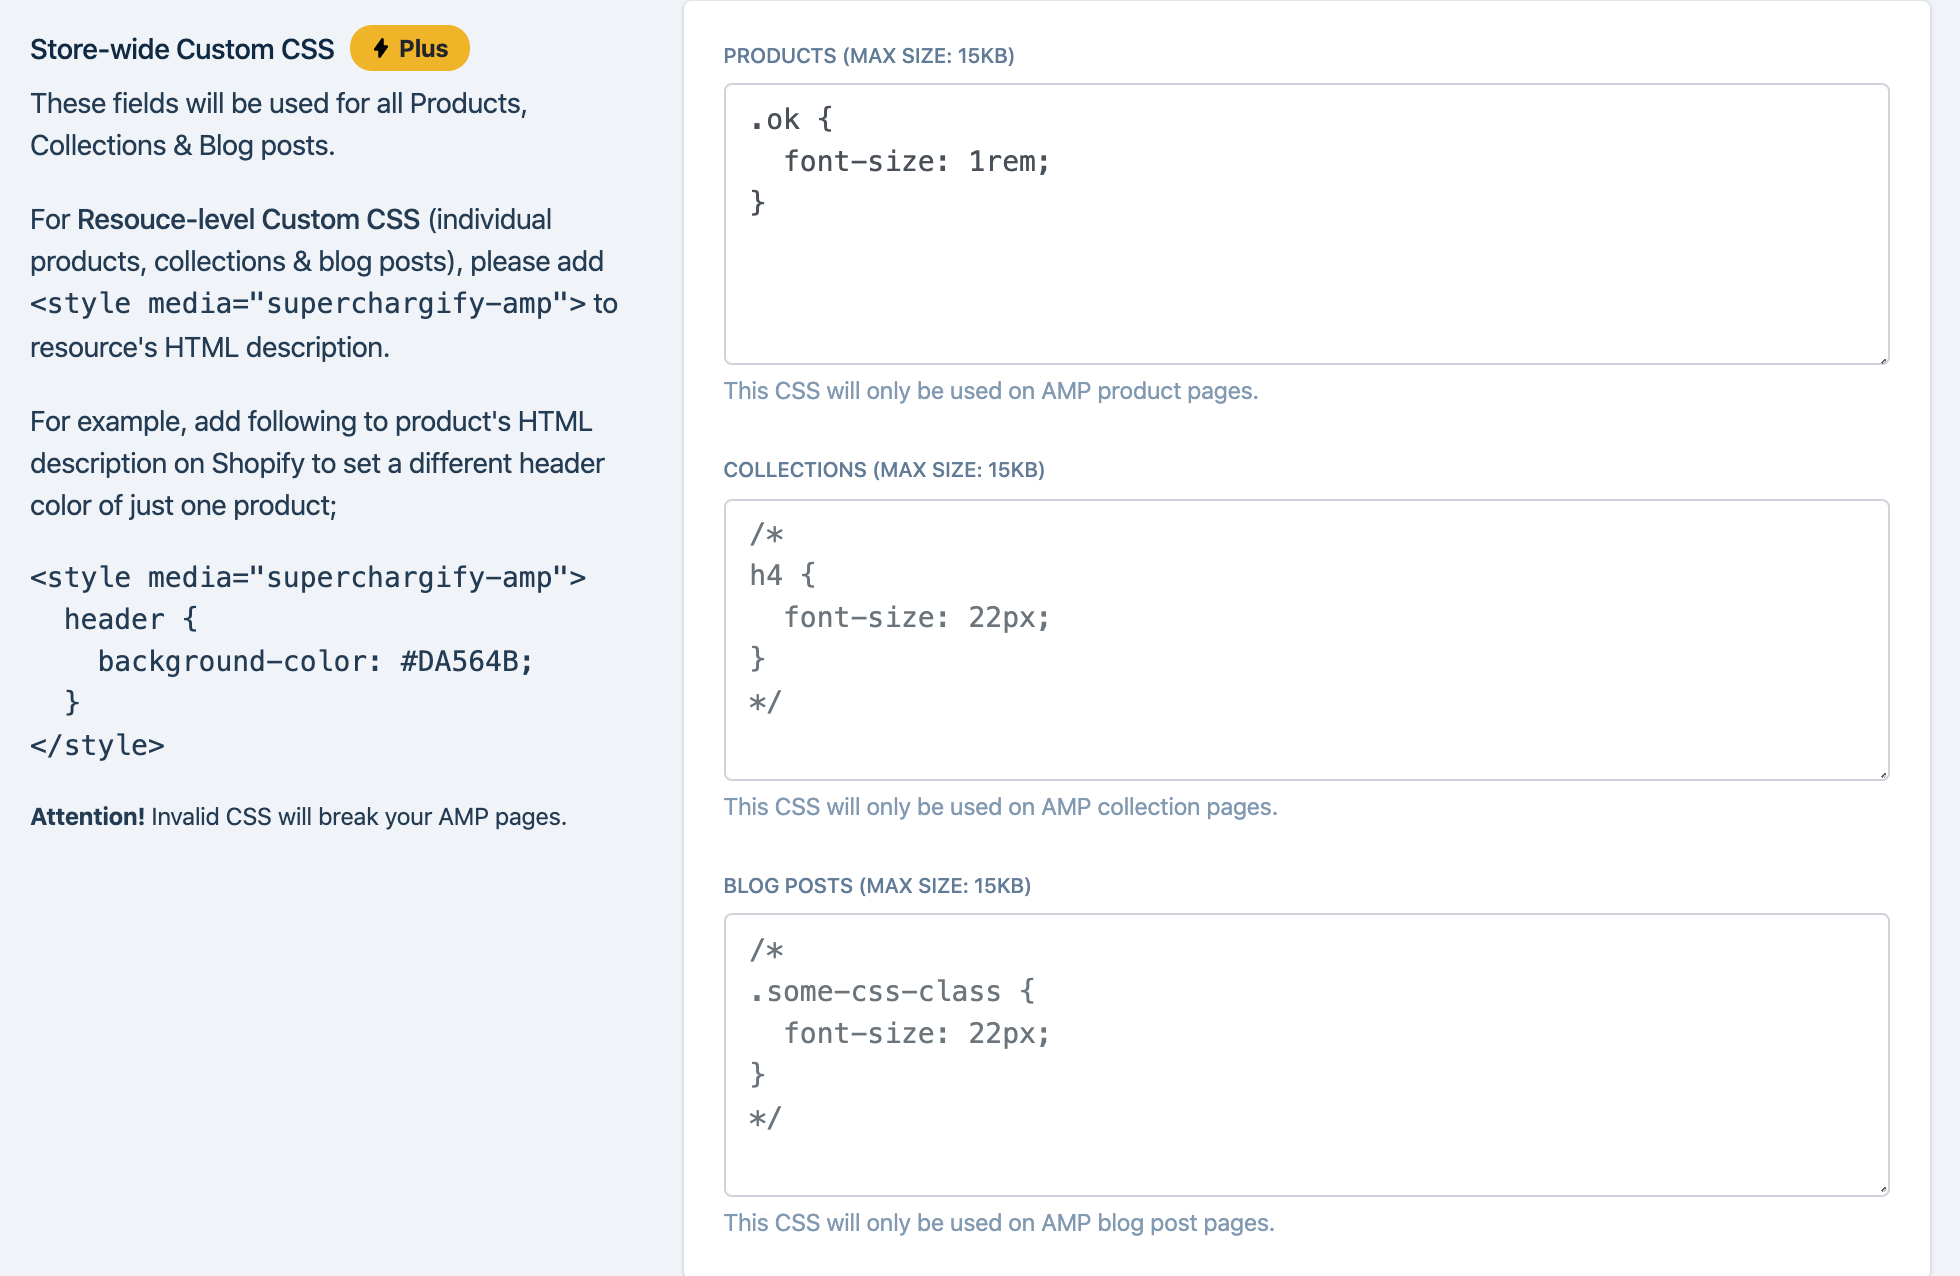The image size is (1960, 1276).
Task: Click the 'h4 {' line in Collections CSS
Action: [x=782, y=576]
